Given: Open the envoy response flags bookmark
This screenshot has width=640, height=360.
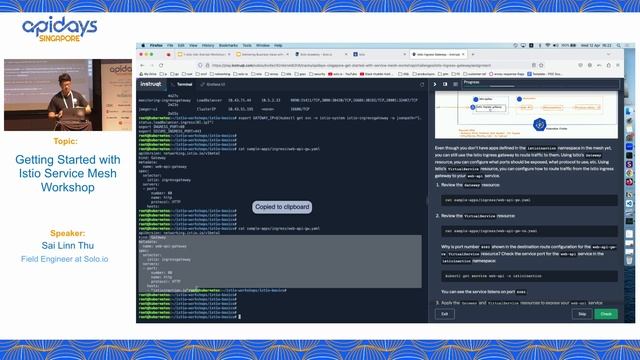Looking at the screenshot, I should (x=506, y=74).
